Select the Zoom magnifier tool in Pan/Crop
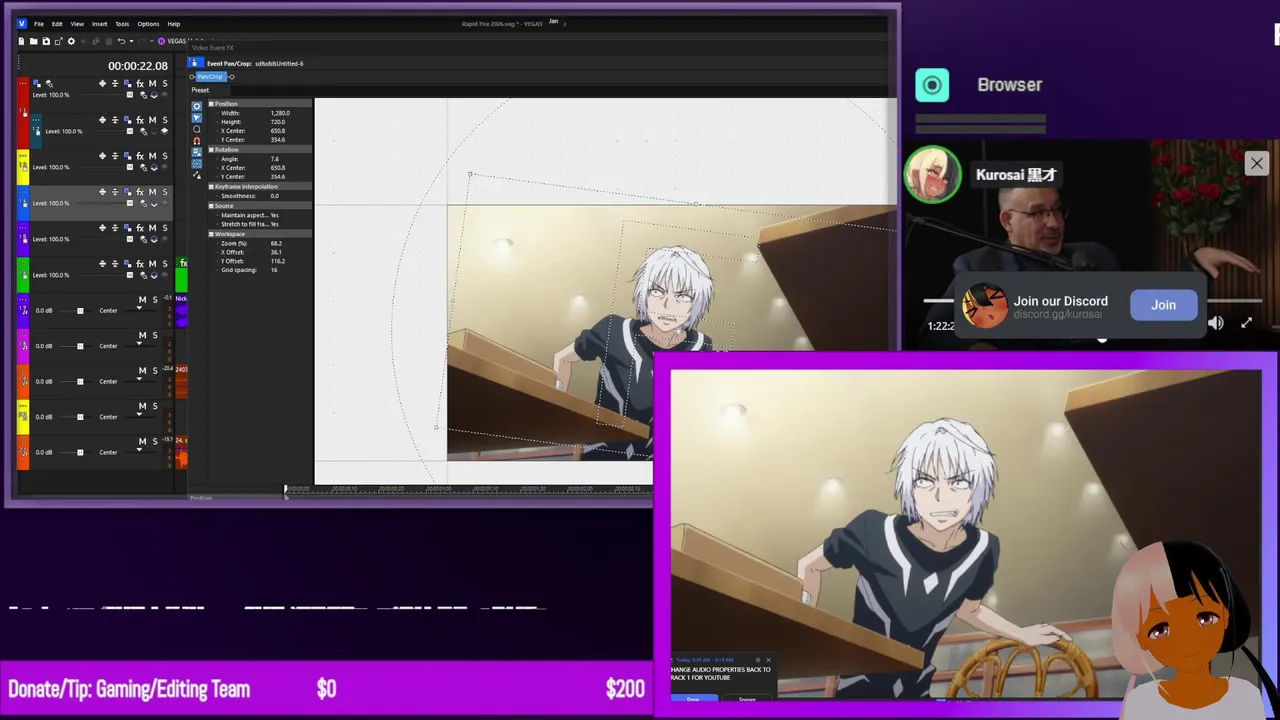 pos(197,129)
